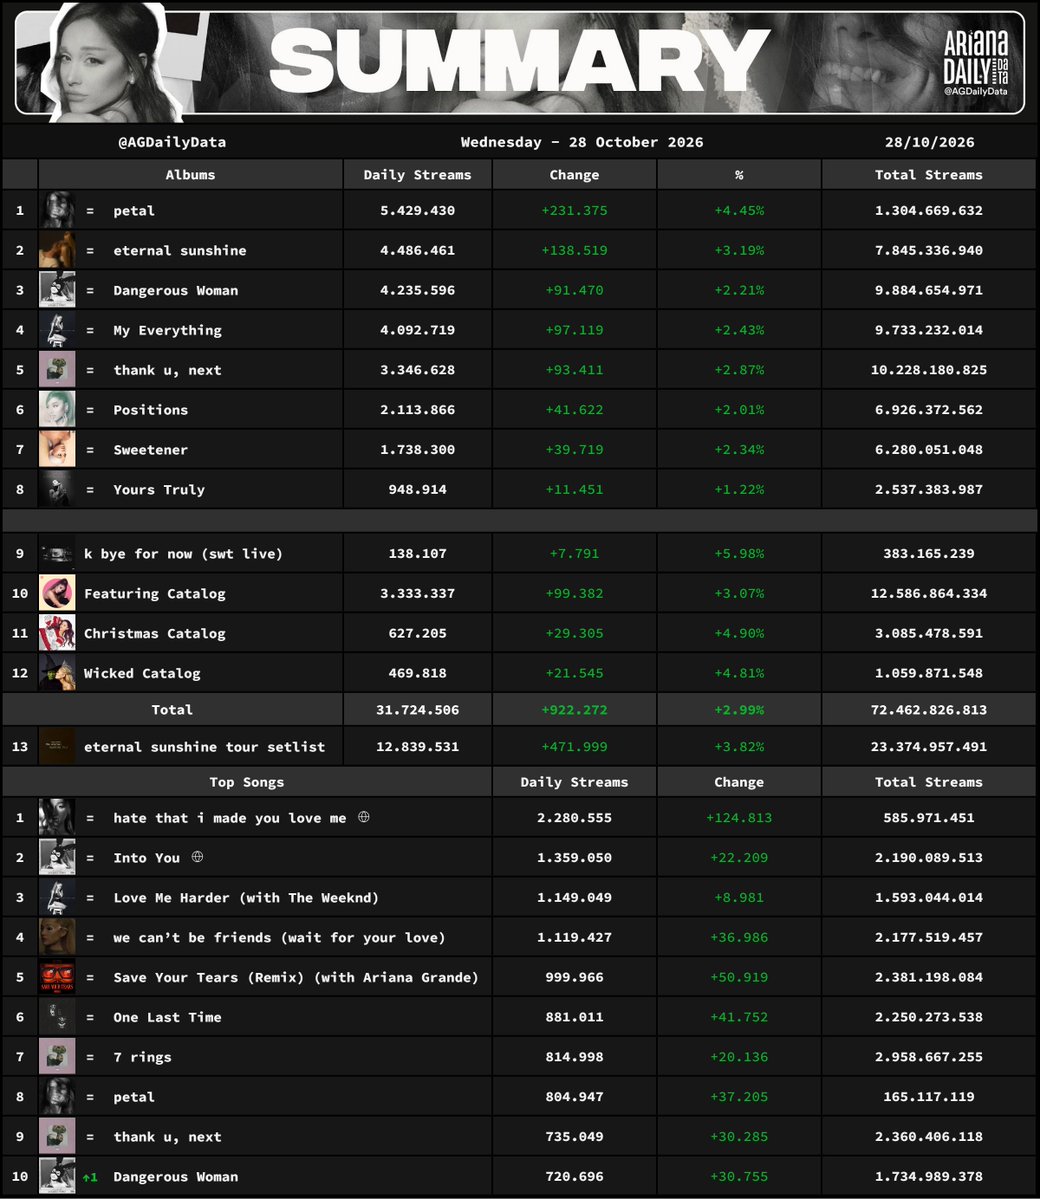1040x1199 pixels.
Task: Select the My Everything album cover
Action: point(57,330)
